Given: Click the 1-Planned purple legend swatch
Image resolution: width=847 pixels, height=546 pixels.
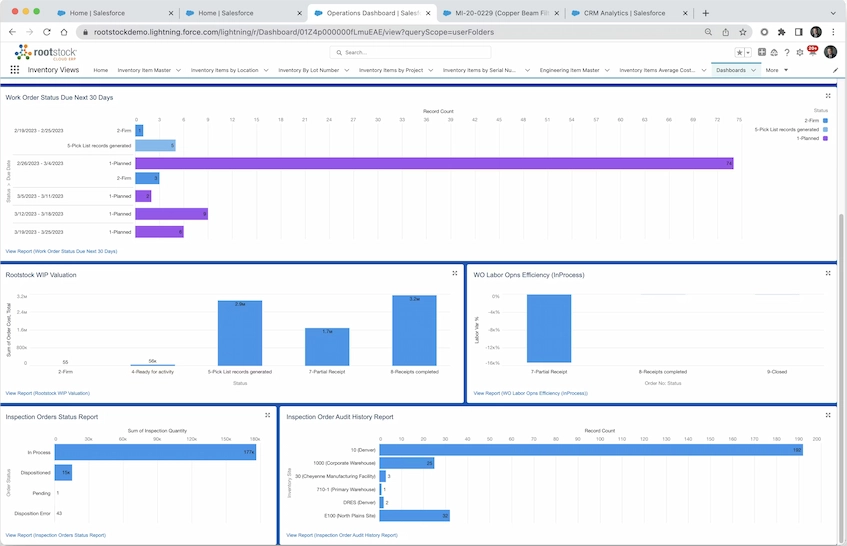Looking at the screenshot, I should [x=825, y=138].
